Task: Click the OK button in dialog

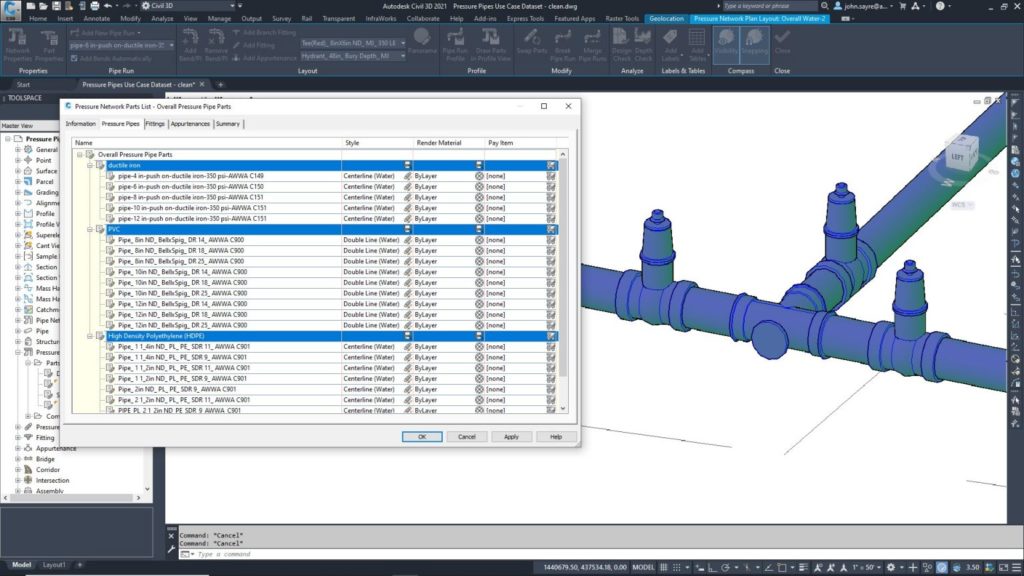Action: pos(422,437)
